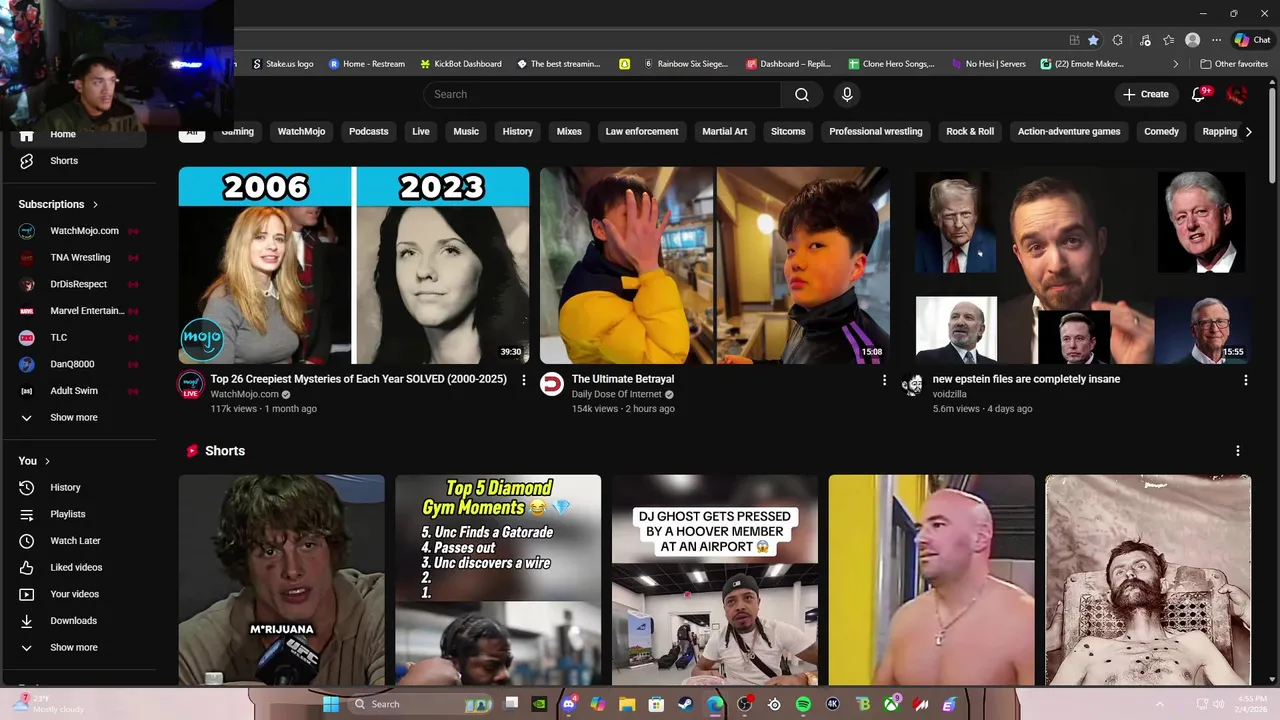Open options menu for Top 26 Creepiest Mysteries
Viewport: 1280px width, 720px height.
(524, 380)
